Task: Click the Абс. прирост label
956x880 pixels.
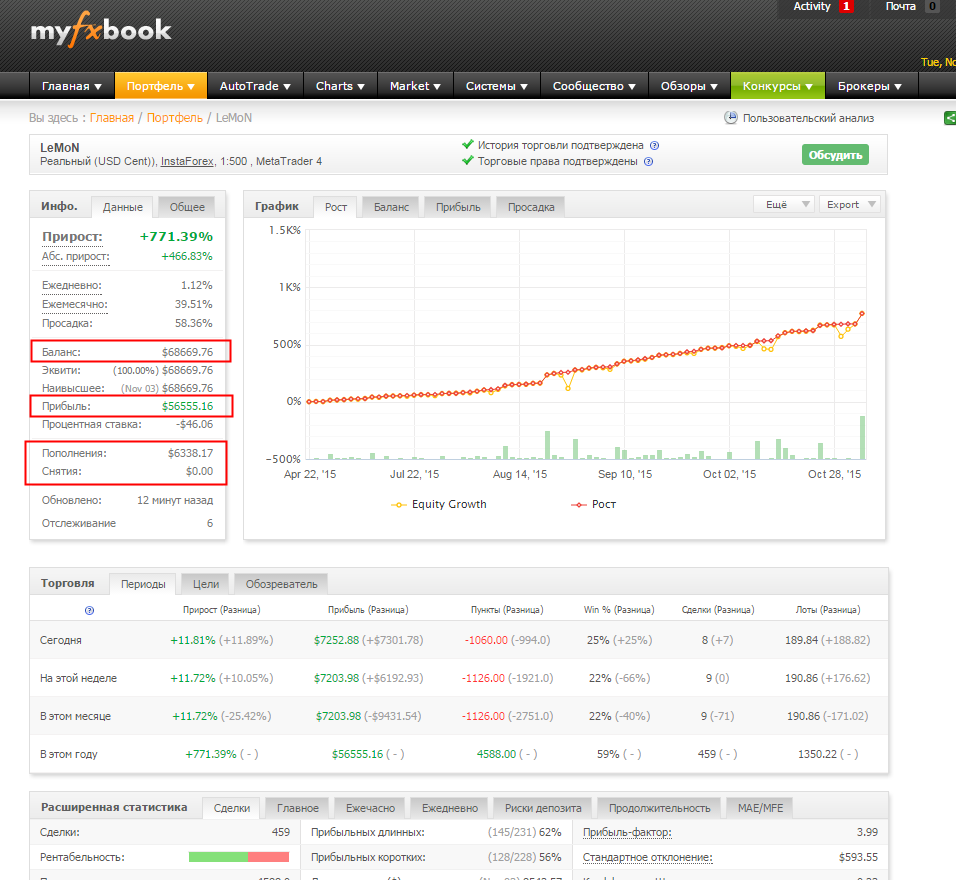Action: (76, 256)
